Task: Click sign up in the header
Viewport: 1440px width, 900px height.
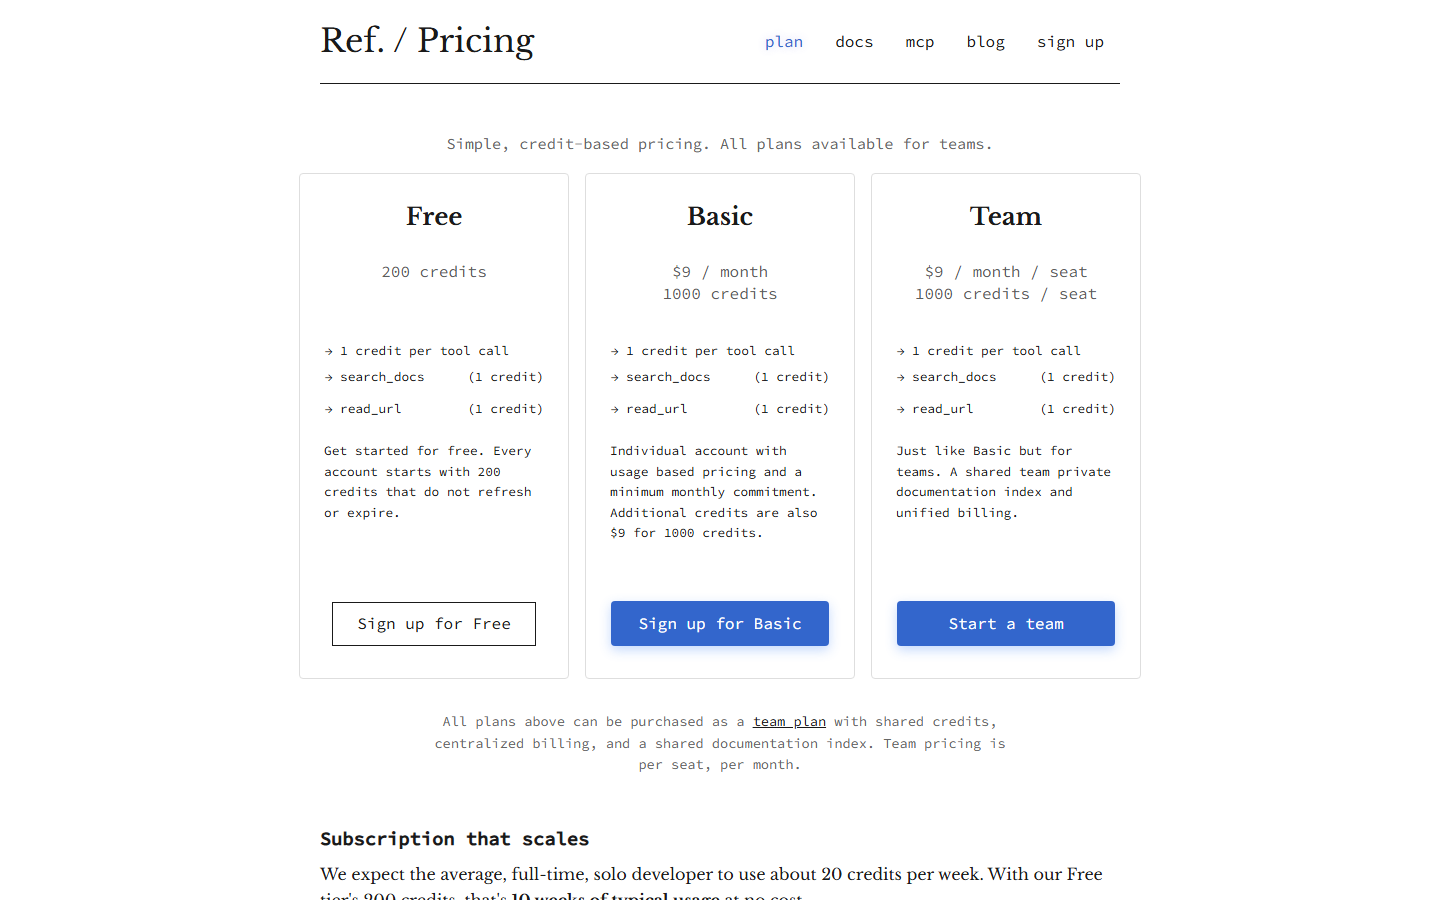Action: click(1070, 42)
